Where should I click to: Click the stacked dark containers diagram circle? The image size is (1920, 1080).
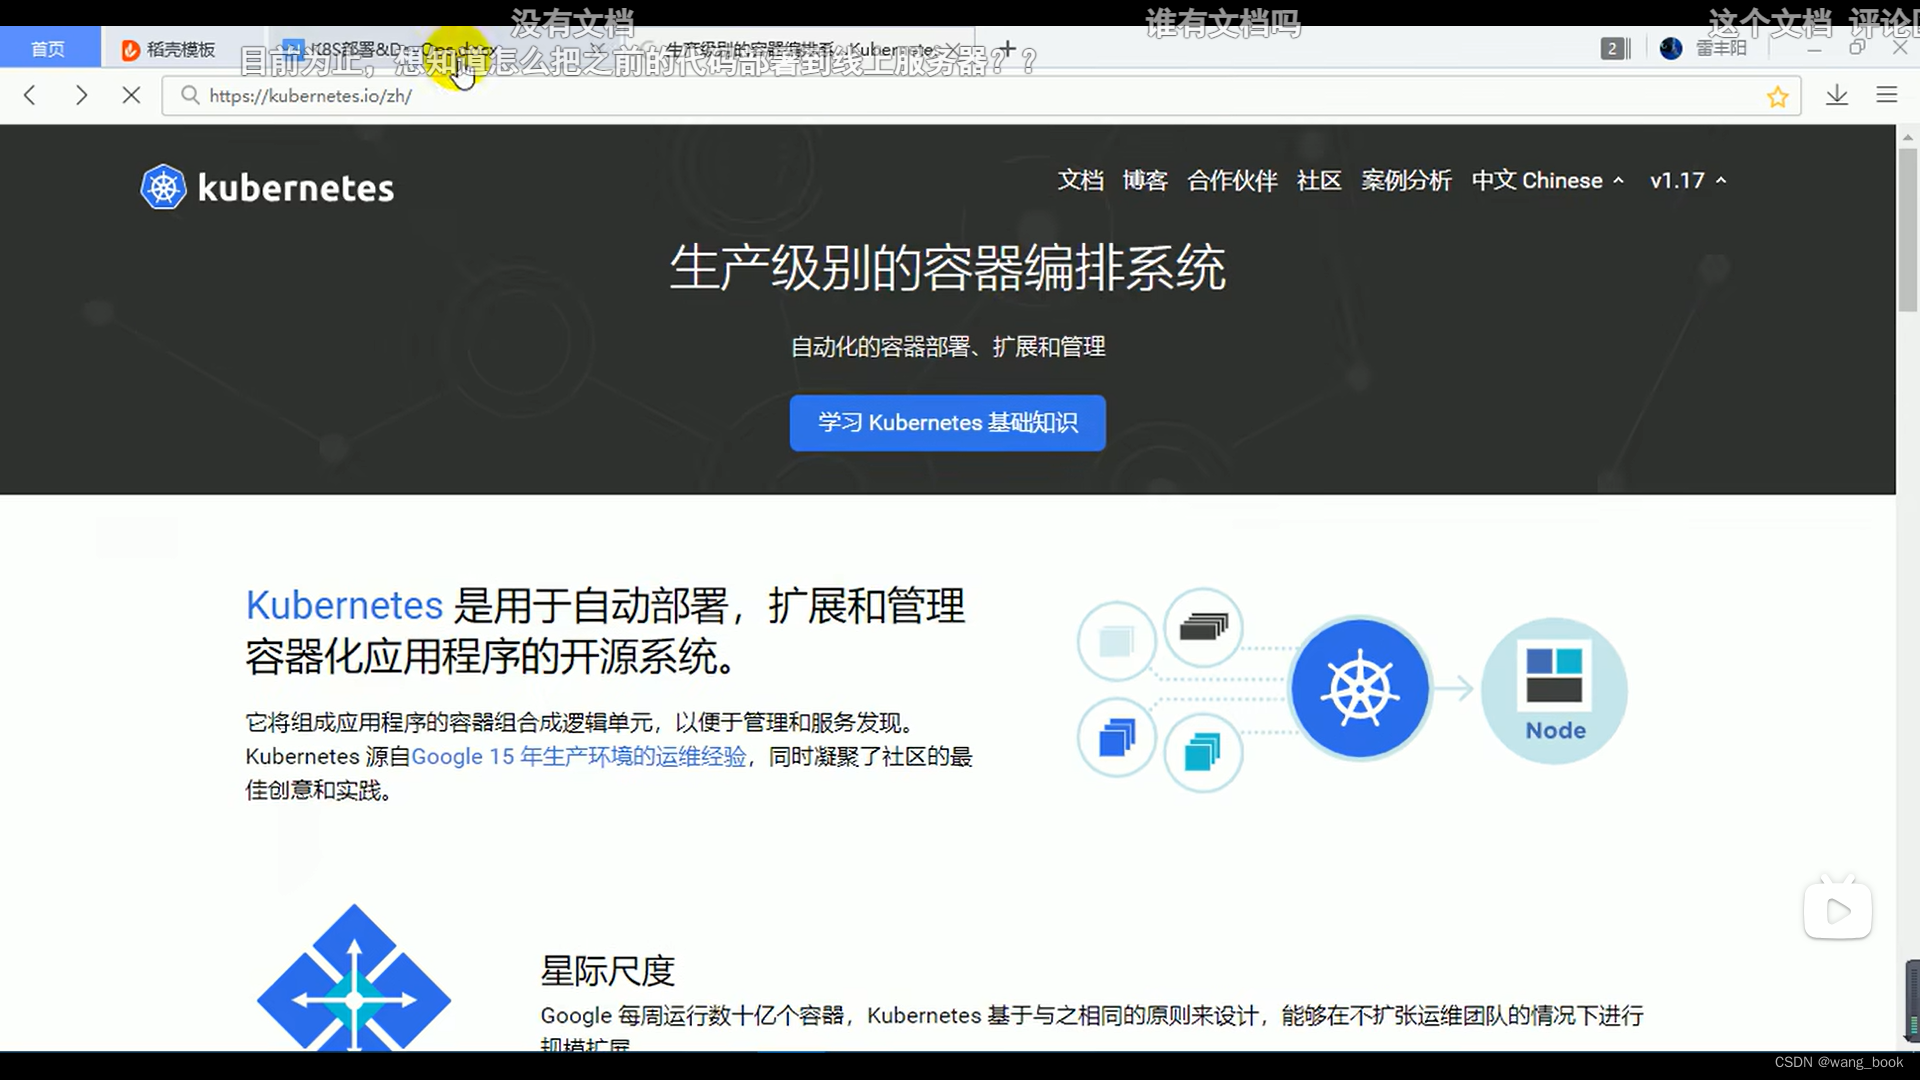pyautogui.click(x=1203, y=627)
